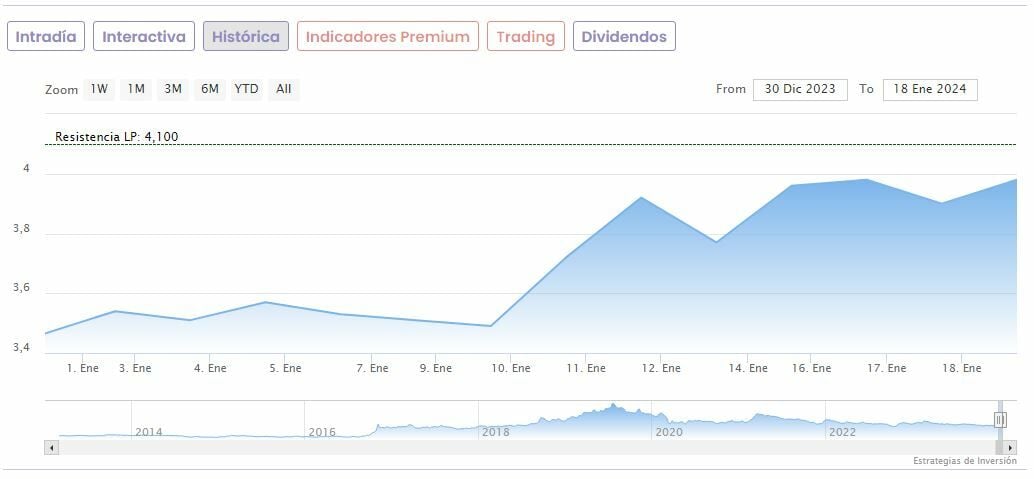Click the To date field

930,89
